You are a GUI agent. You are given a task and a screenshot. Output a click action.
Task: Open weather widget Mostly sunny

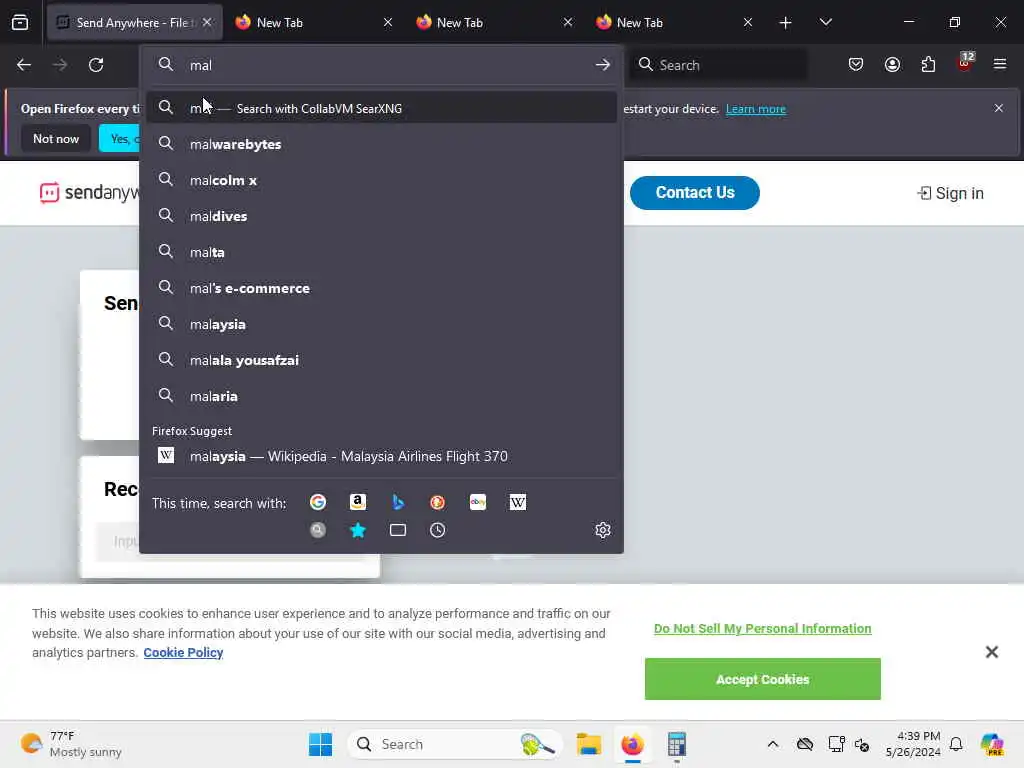pos(71,744)
